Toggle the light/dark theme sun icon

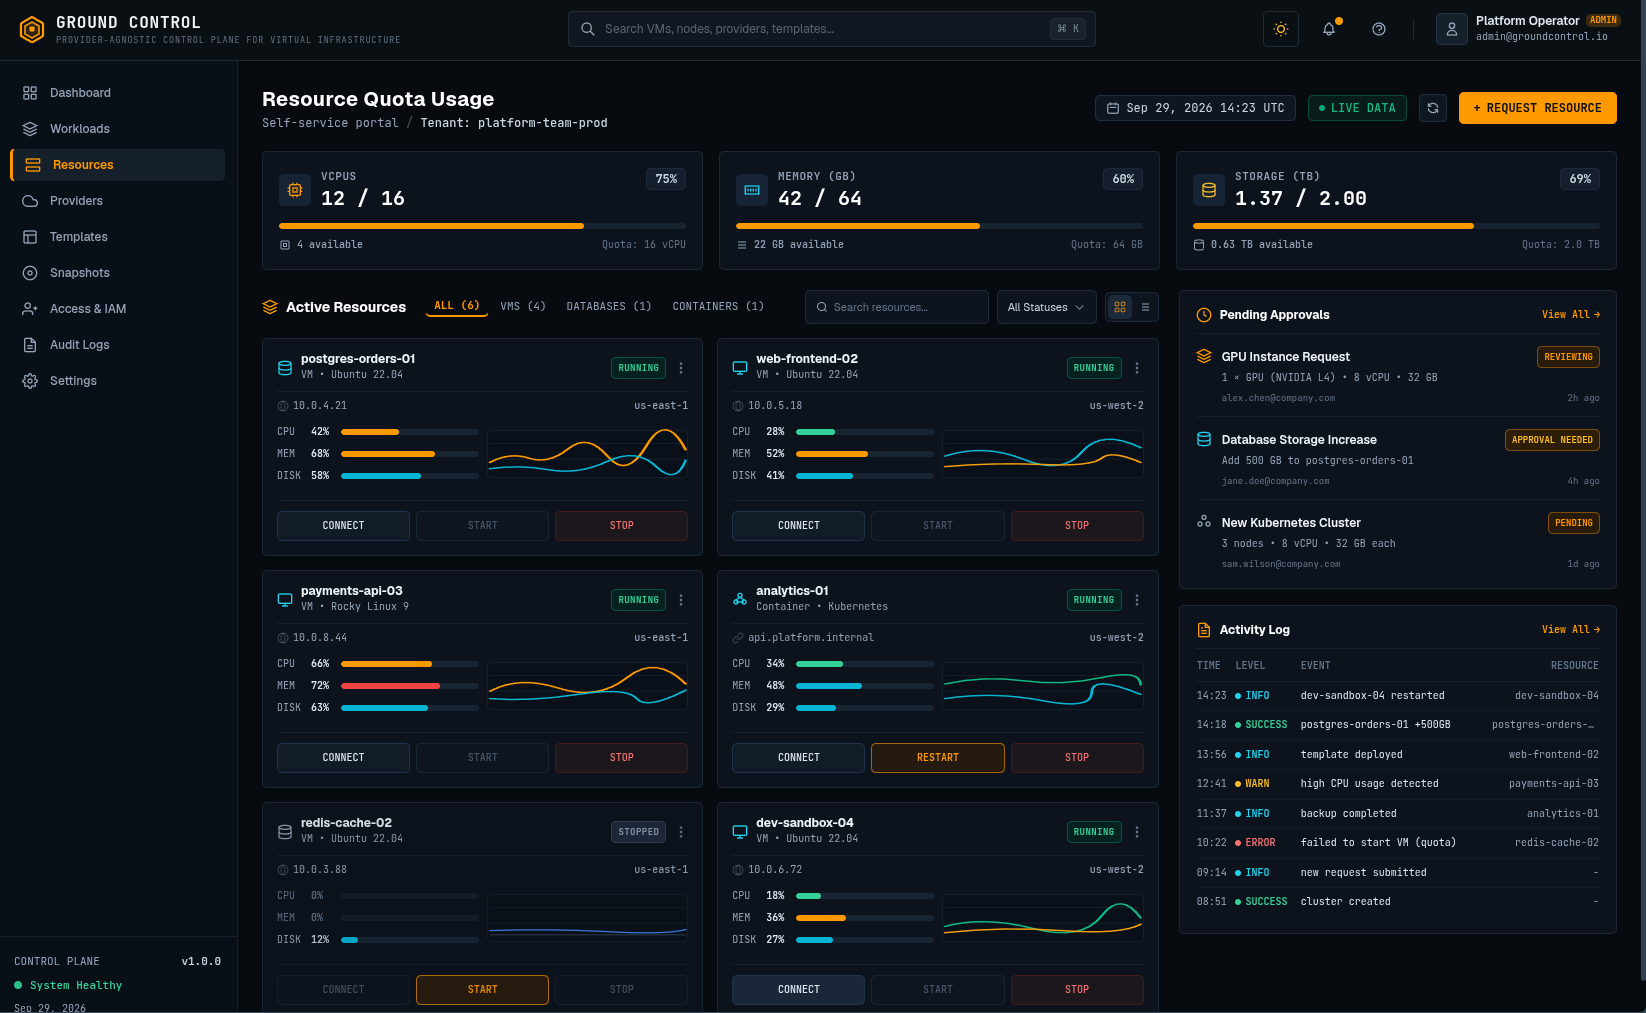1280,29
